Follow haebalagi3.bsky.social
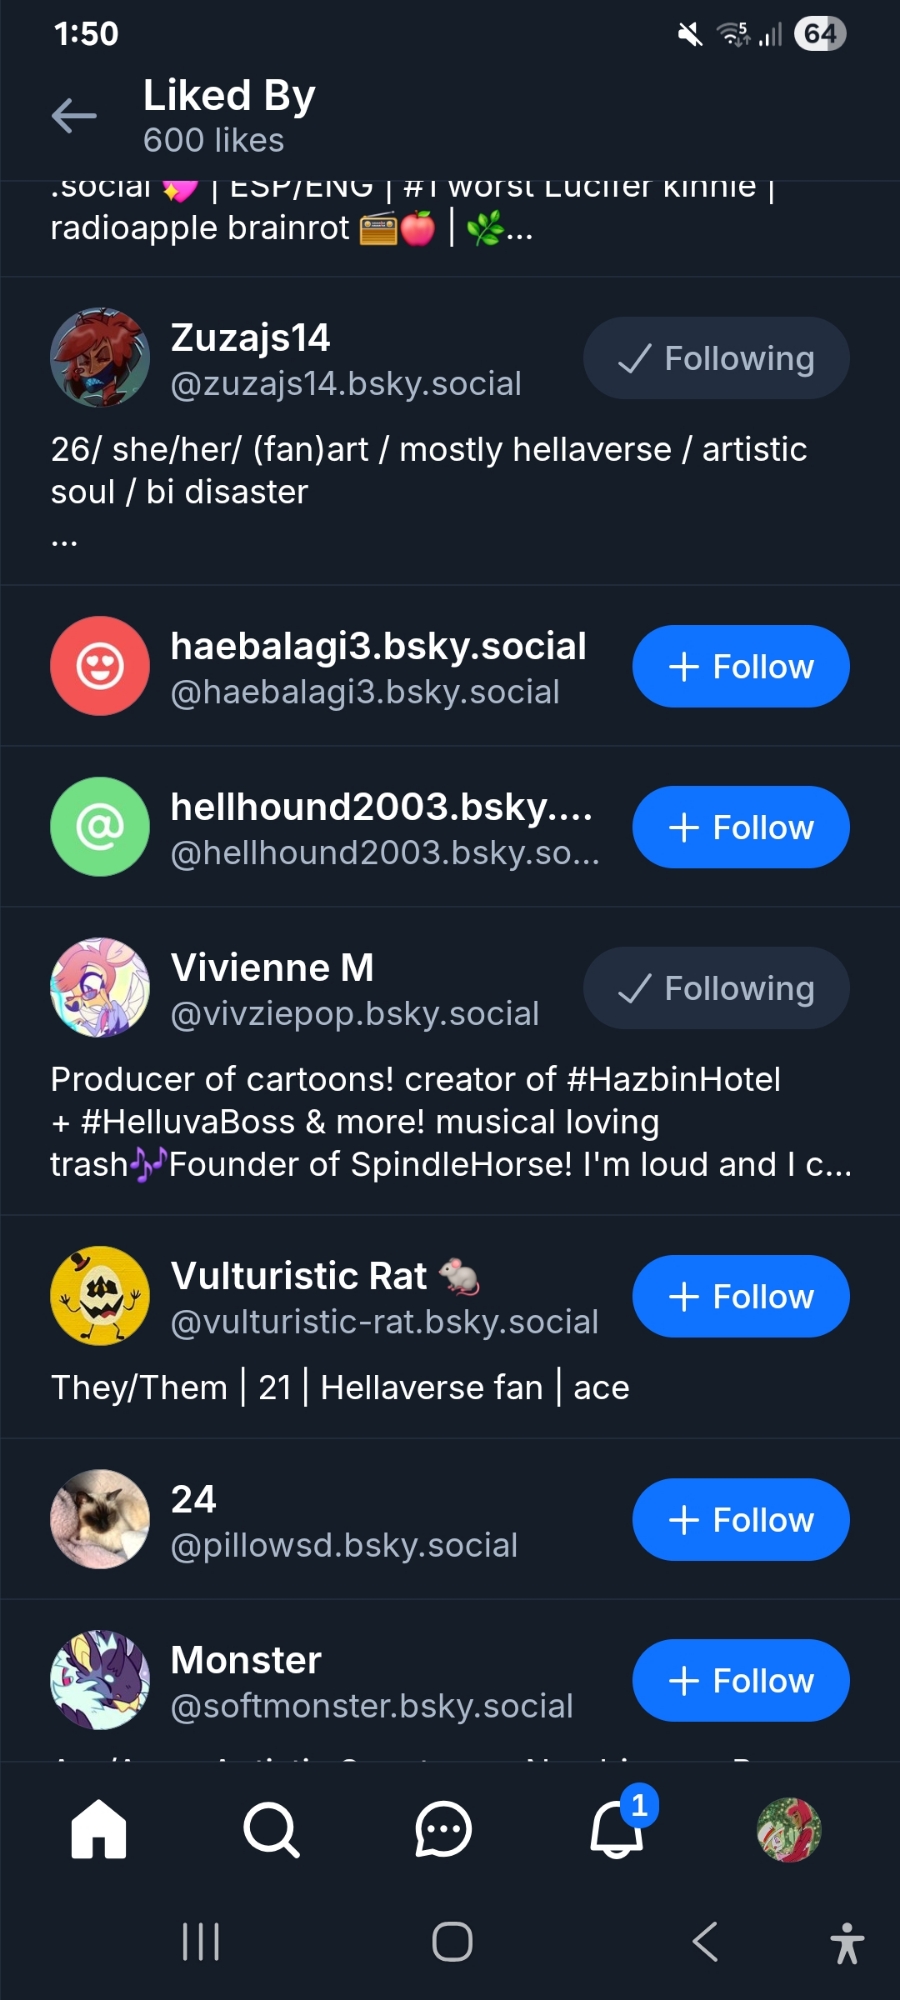The height and width of the screenshot is (2000, 900). 740,666
